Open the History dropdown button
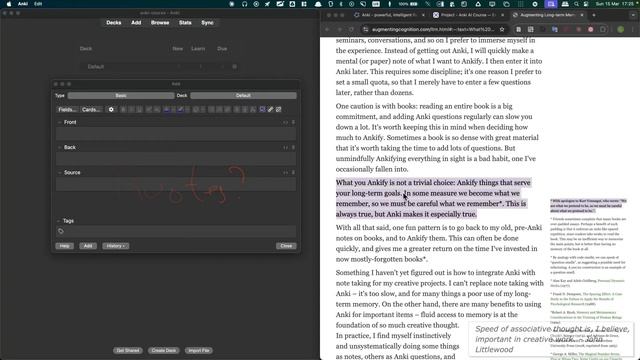640x360 pixels. (x=116, y=246)
